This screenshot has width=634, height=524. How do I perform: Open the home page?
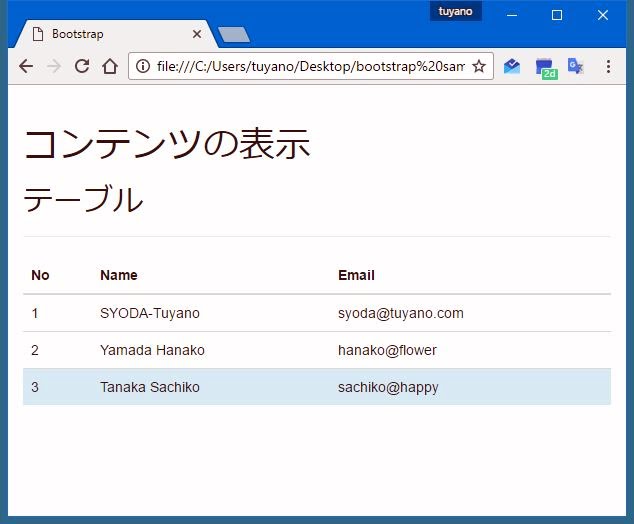(110, 66)
